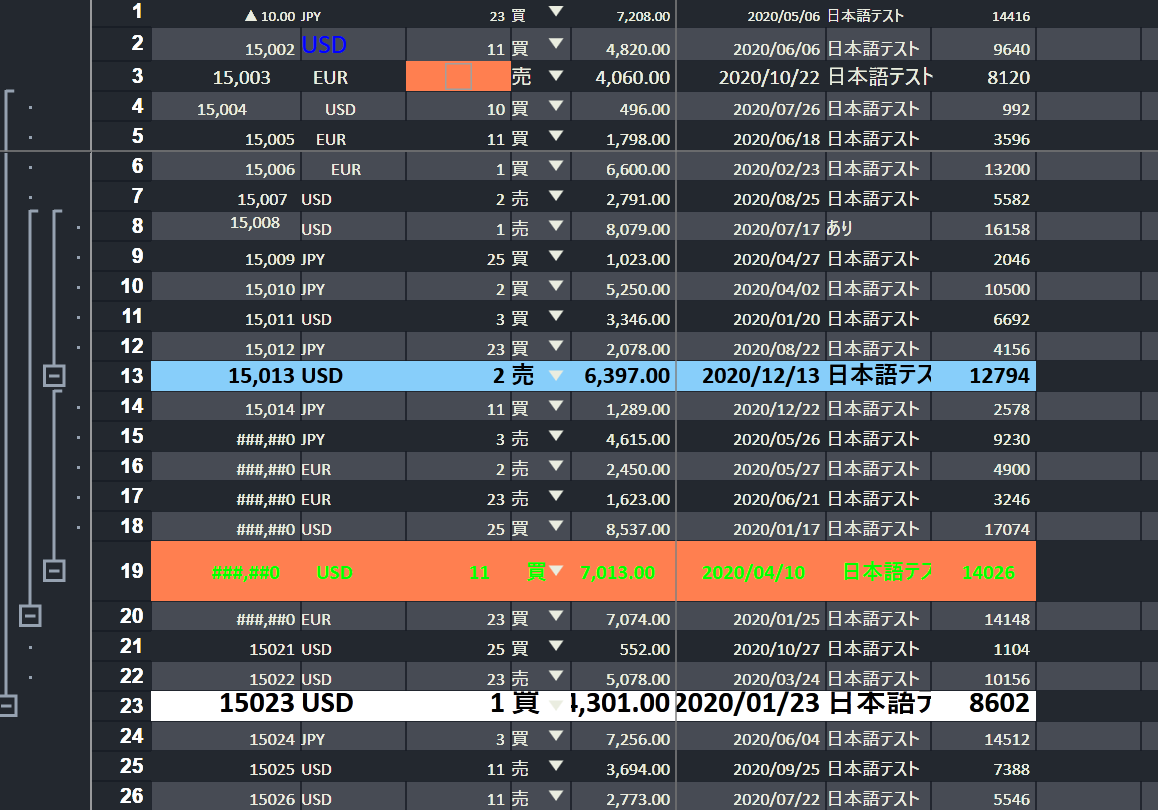
Task: Collapse the outline group at row 13
Action: (55, 376)
